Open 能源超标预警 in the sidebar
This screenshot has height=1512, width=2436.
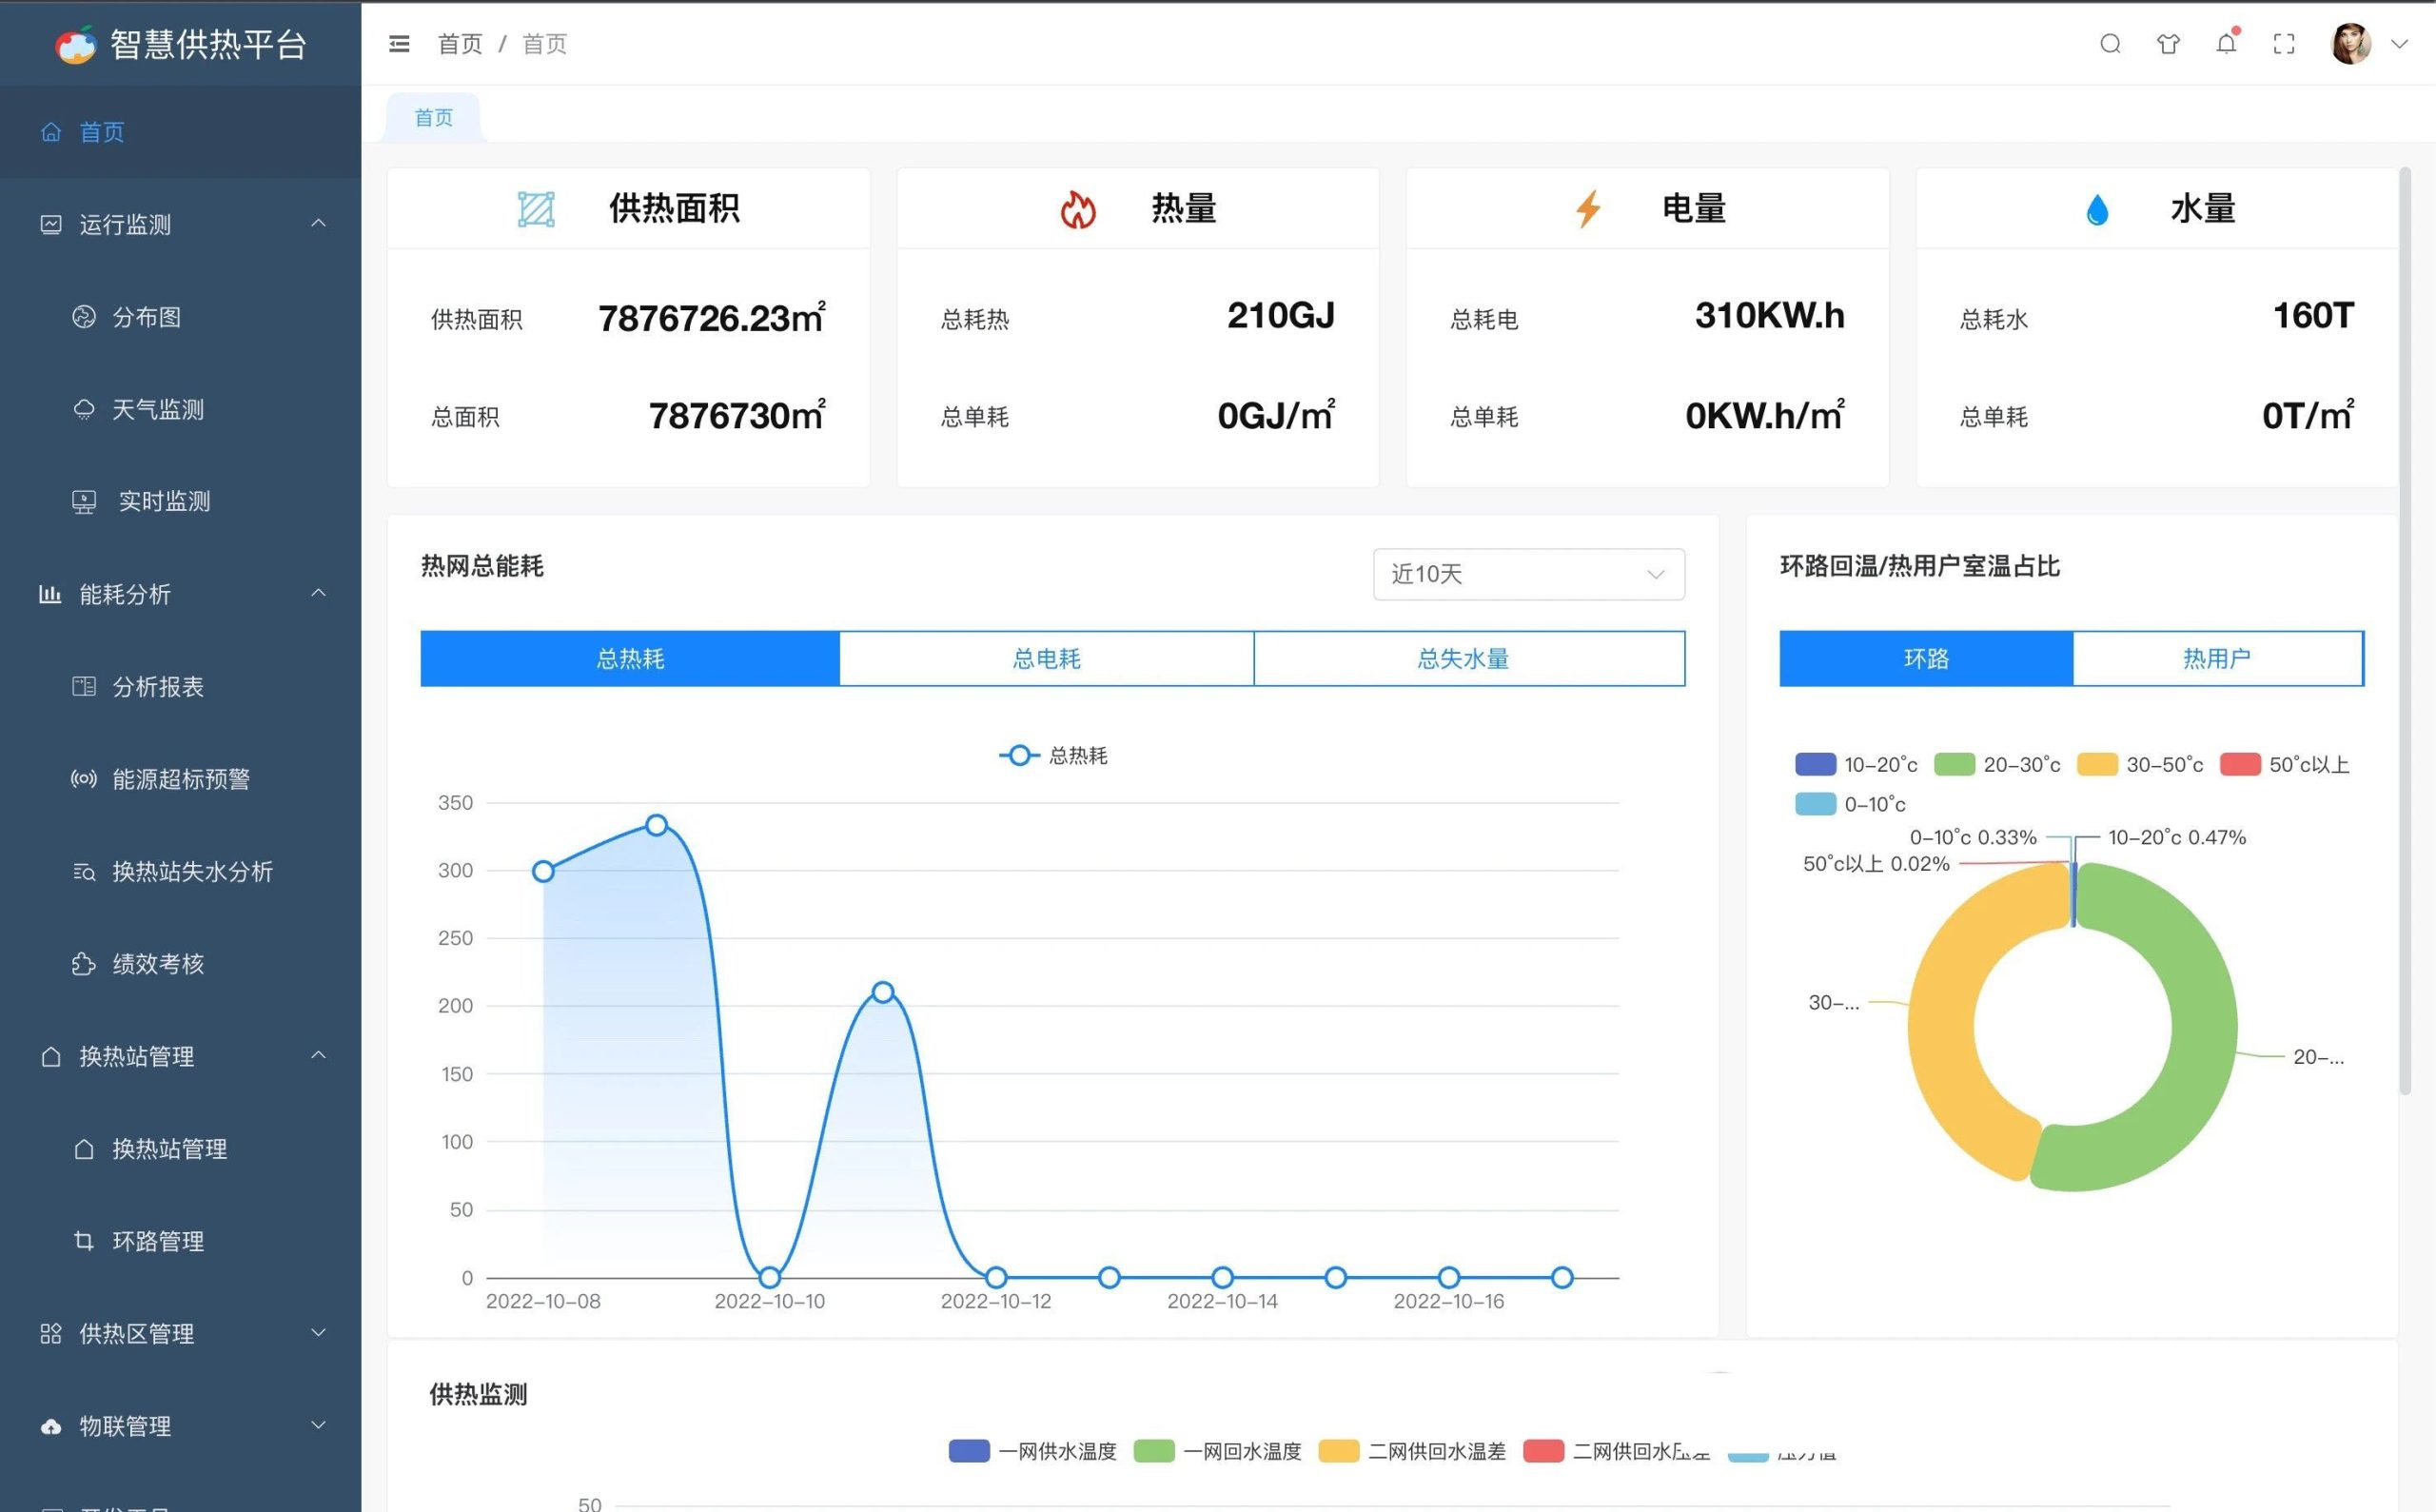(180, 779)
